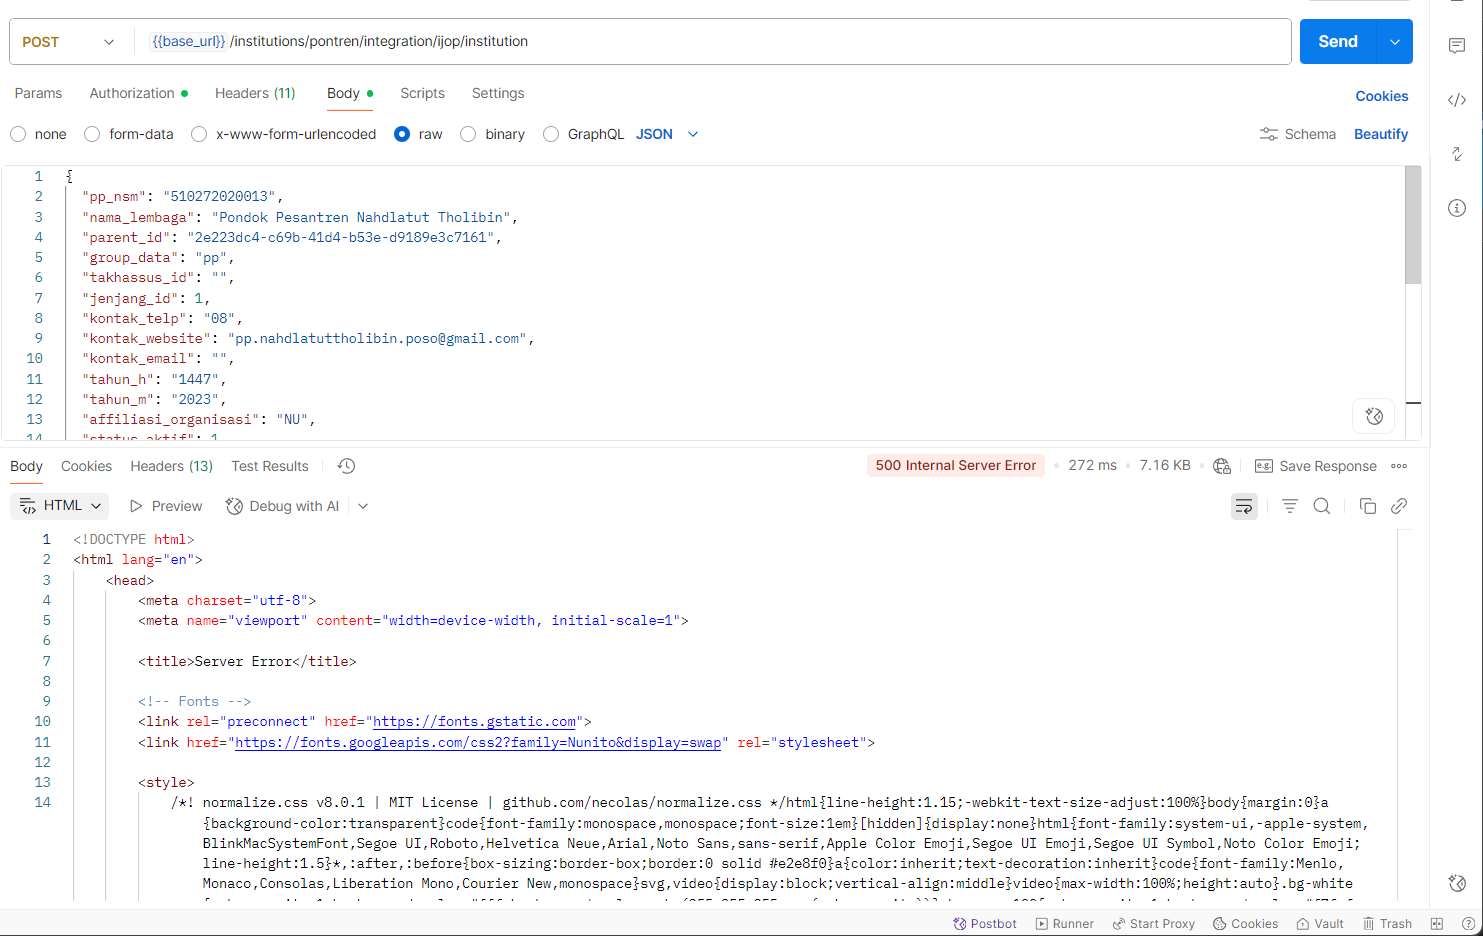Choose the binary body option
This screenshot has height=936, width=1483.
[468, 134]
